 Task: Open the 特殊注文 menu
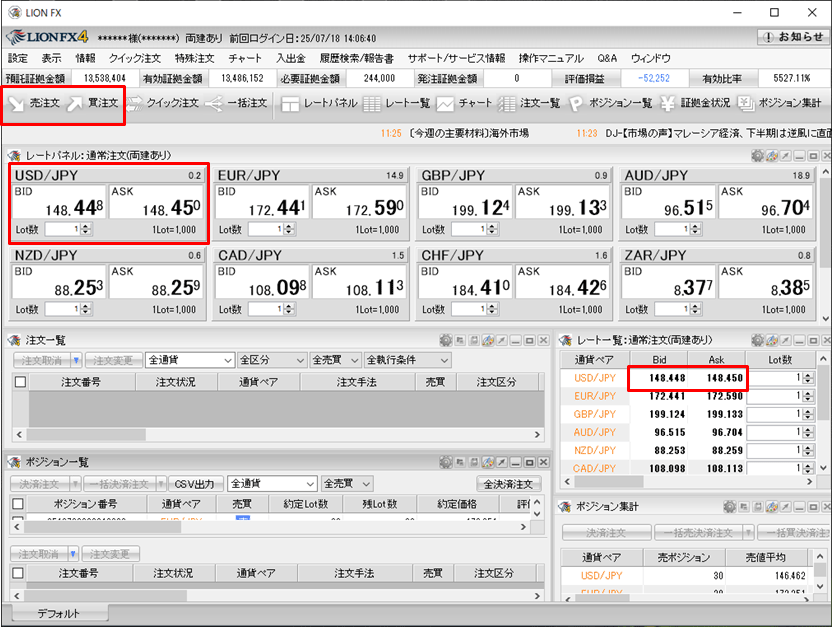(194, 59)
